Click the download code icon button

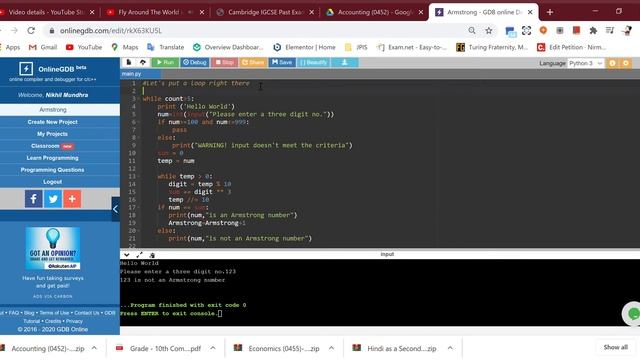point(344,62)
